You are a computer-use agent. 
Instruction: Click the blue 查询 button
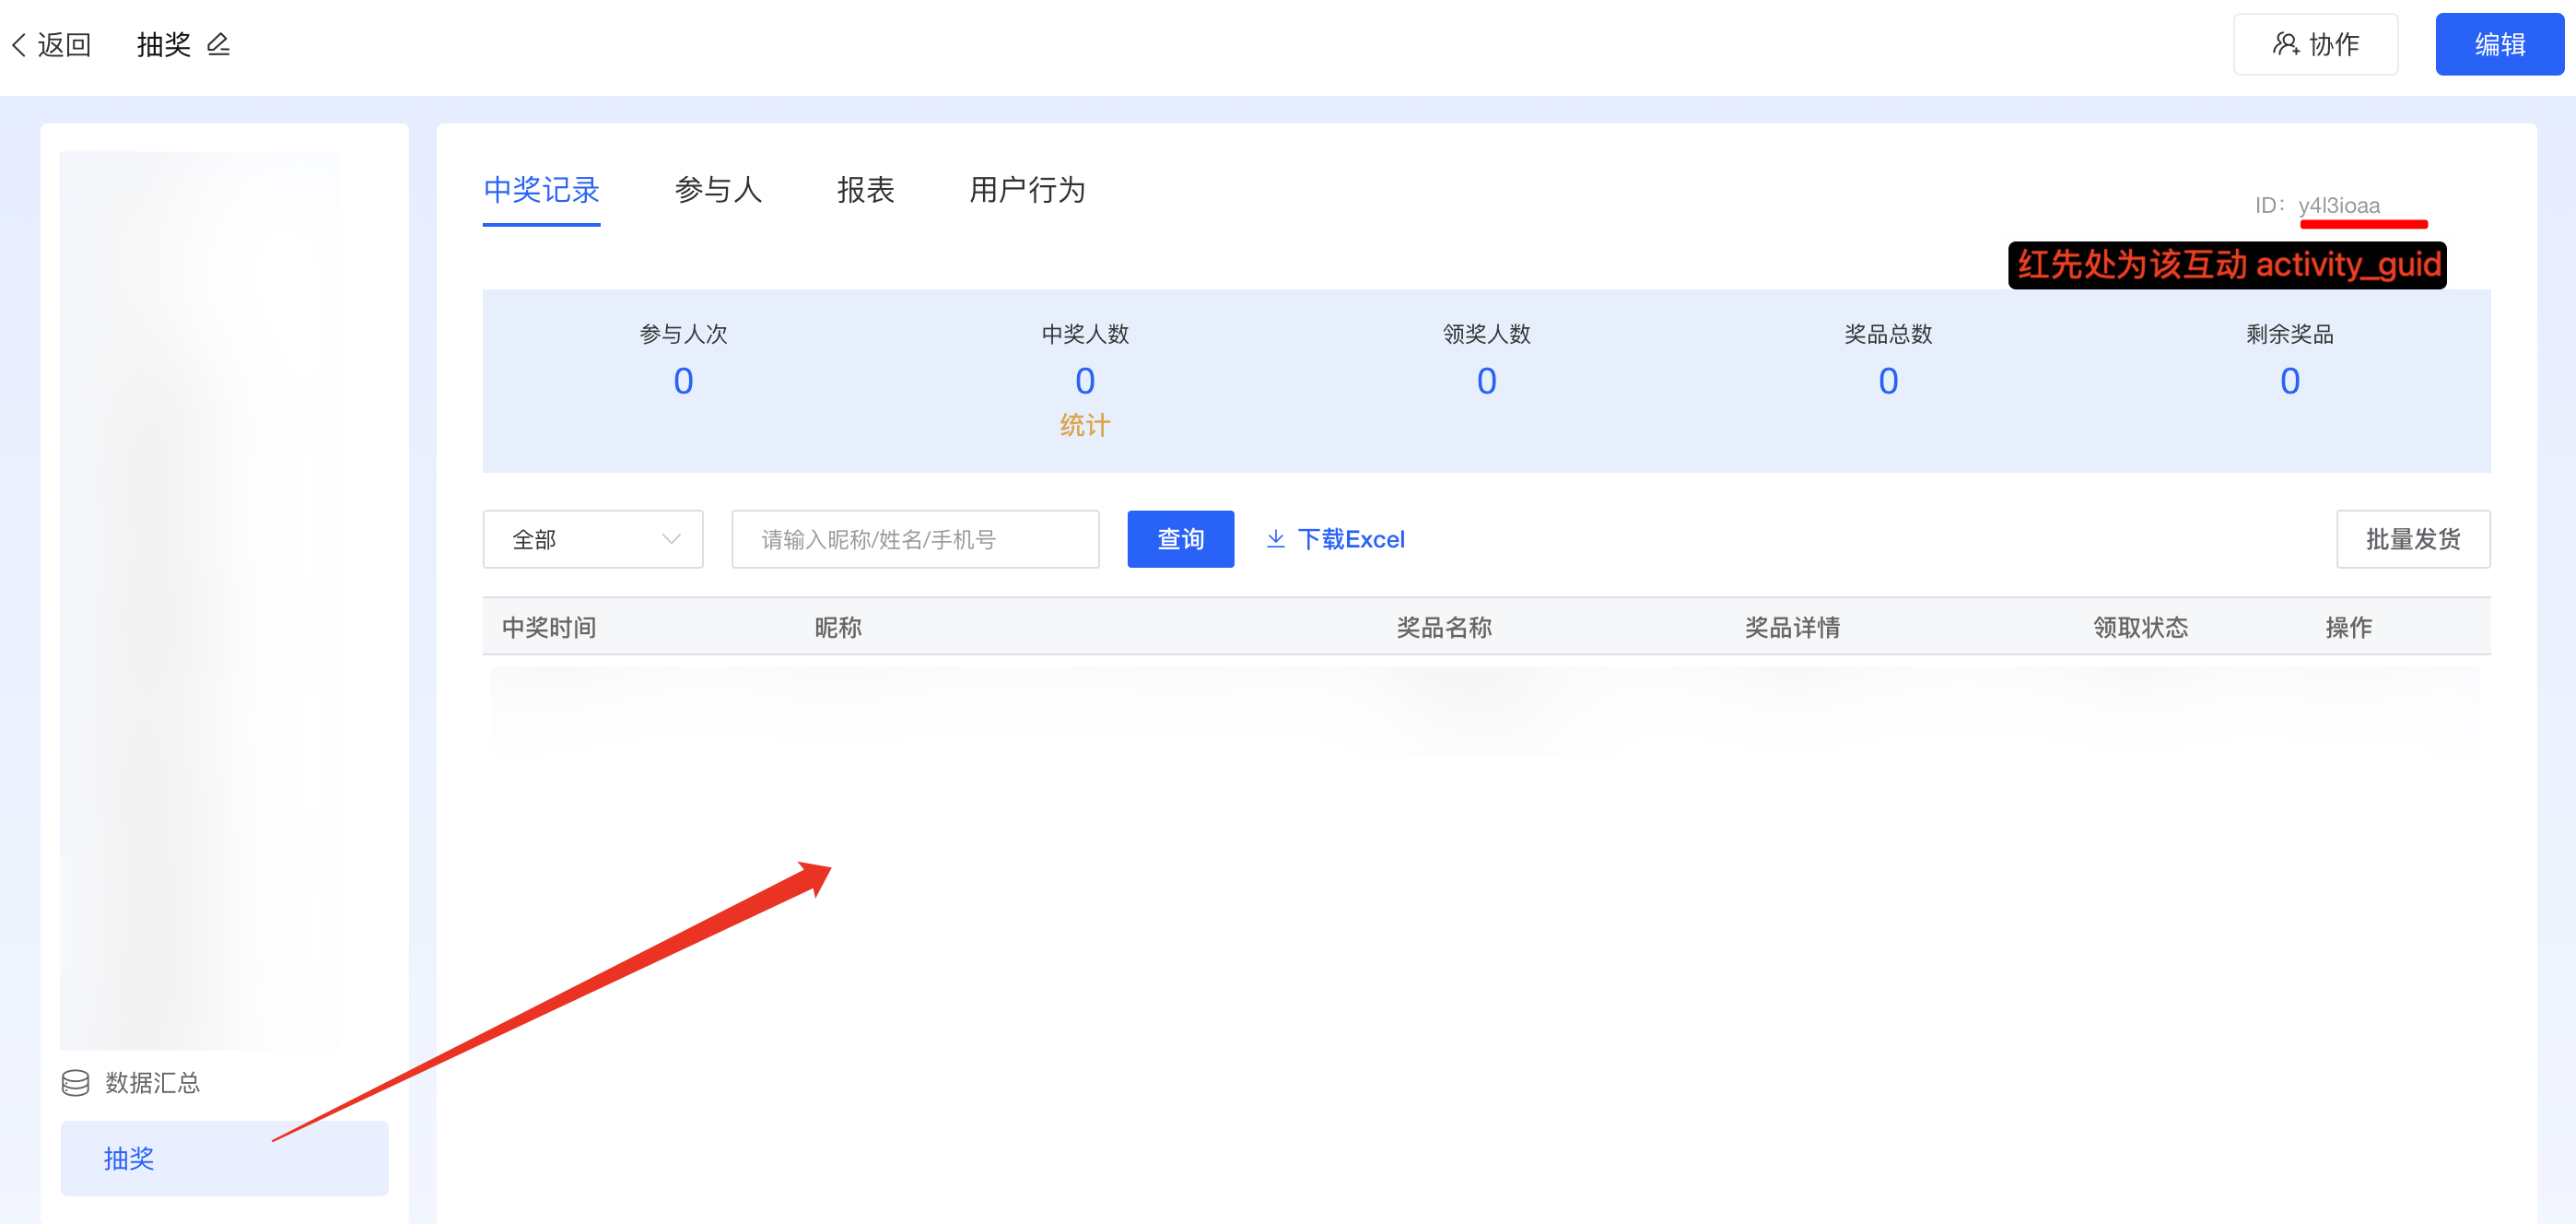pyautogui.click(x=1180, y=539)
